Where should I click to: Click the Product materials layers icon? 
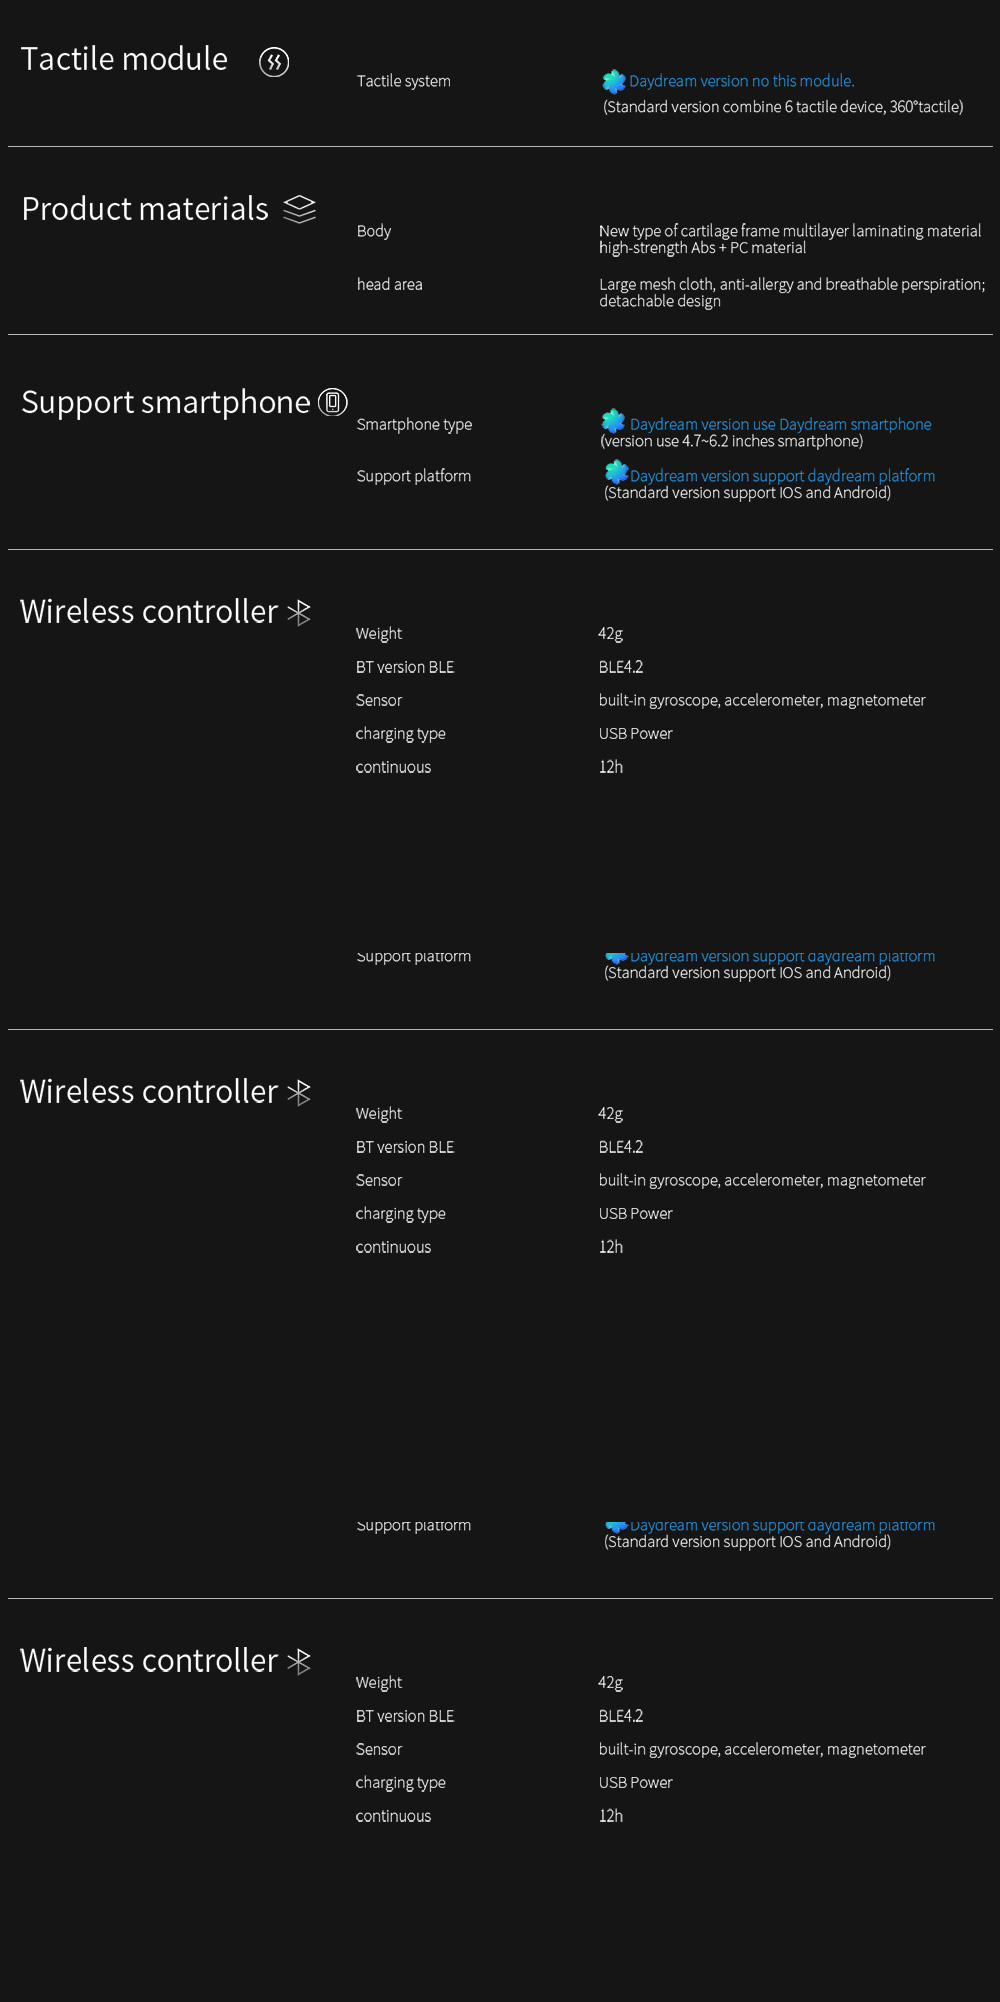coord(299,209)
